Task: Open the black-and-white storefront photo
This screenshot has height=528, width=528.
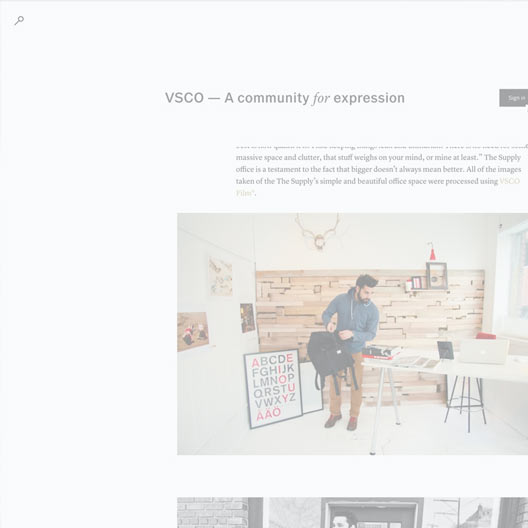Action: tap(353, 513)
